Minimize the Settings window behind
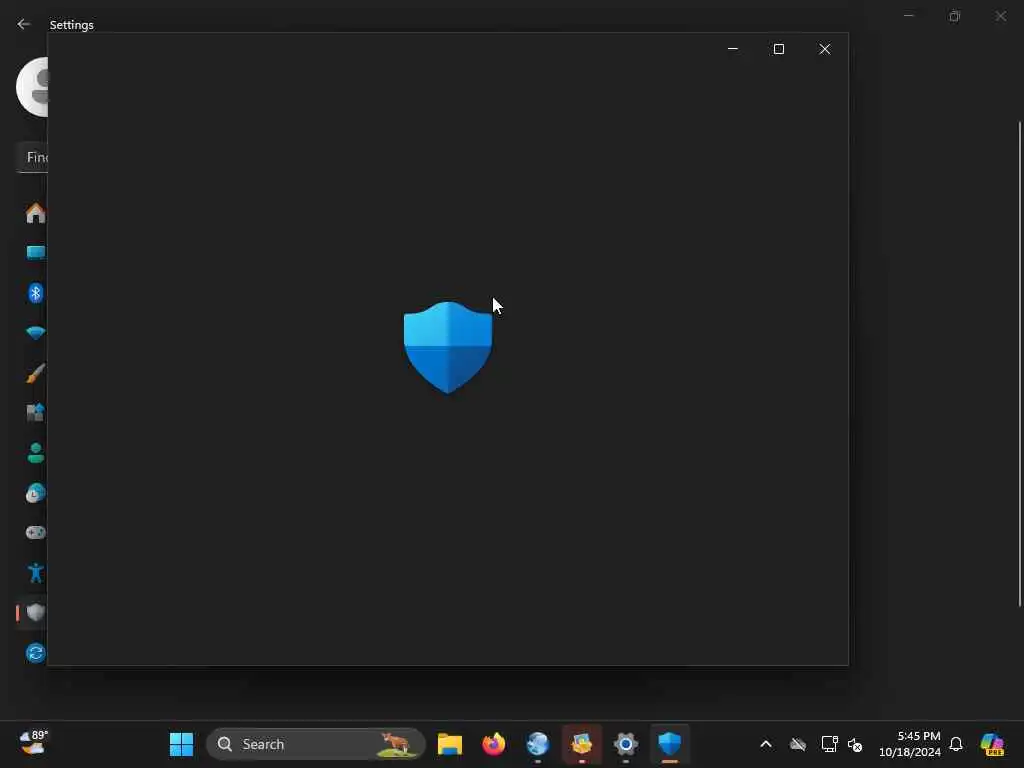This screenshot has width=1024, height=768. 908,16
